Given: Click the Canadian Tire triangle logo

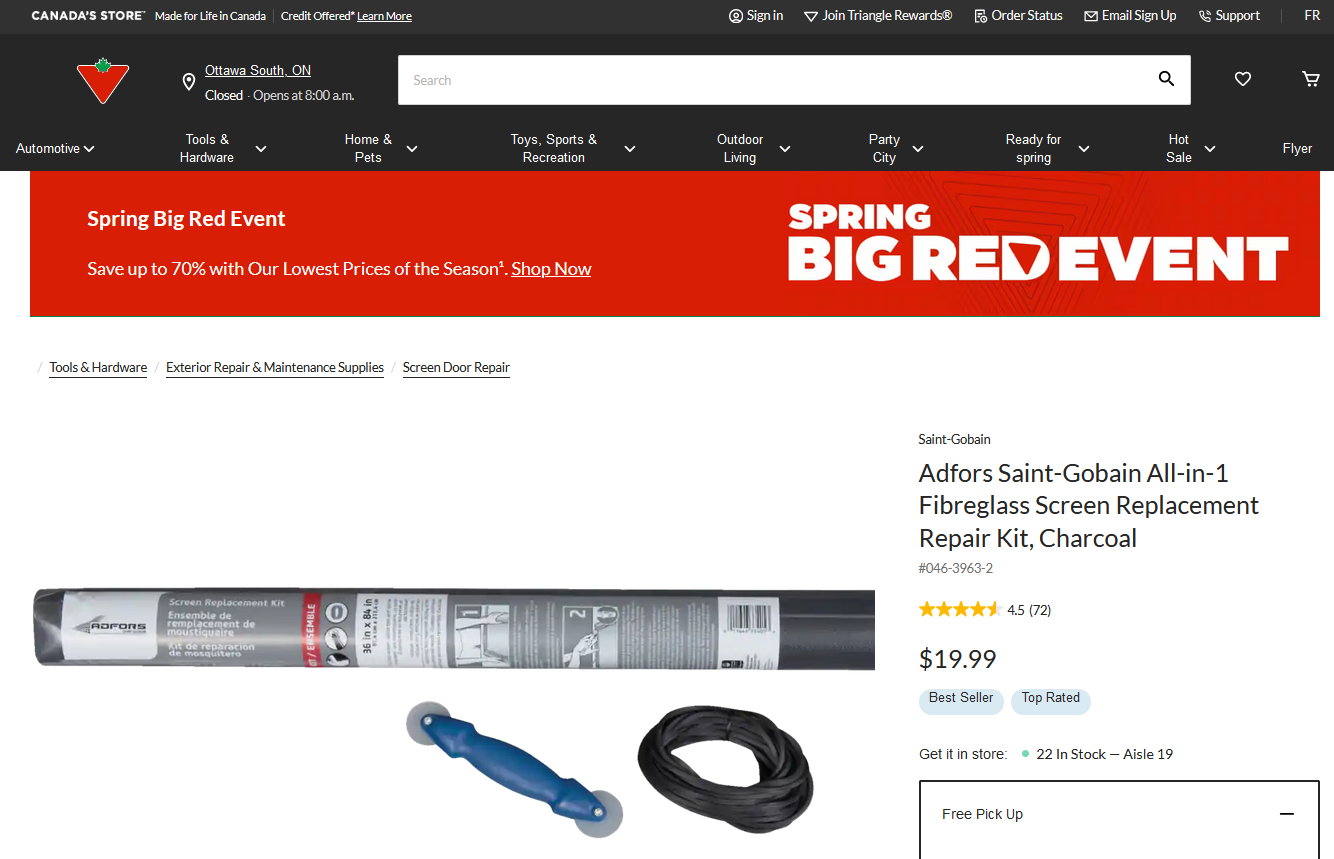Looking at the screenshot, I should coord(103,81).
